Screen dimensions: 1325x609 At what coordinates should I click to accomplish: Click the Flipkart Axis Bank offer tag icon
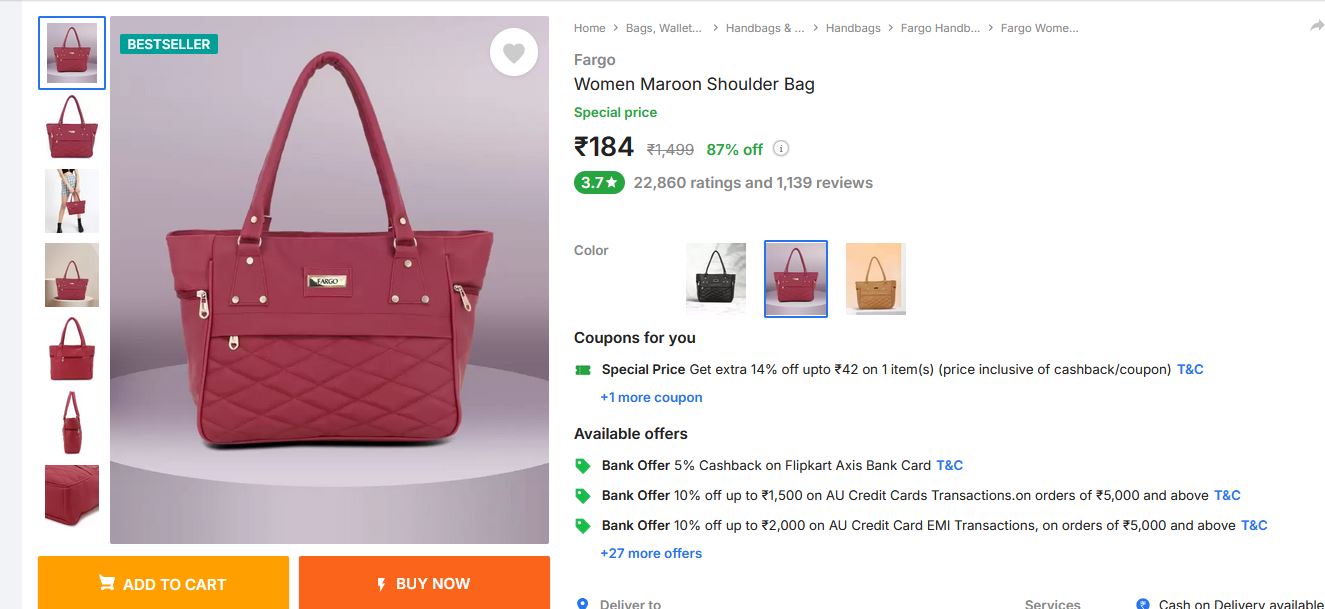583,466
